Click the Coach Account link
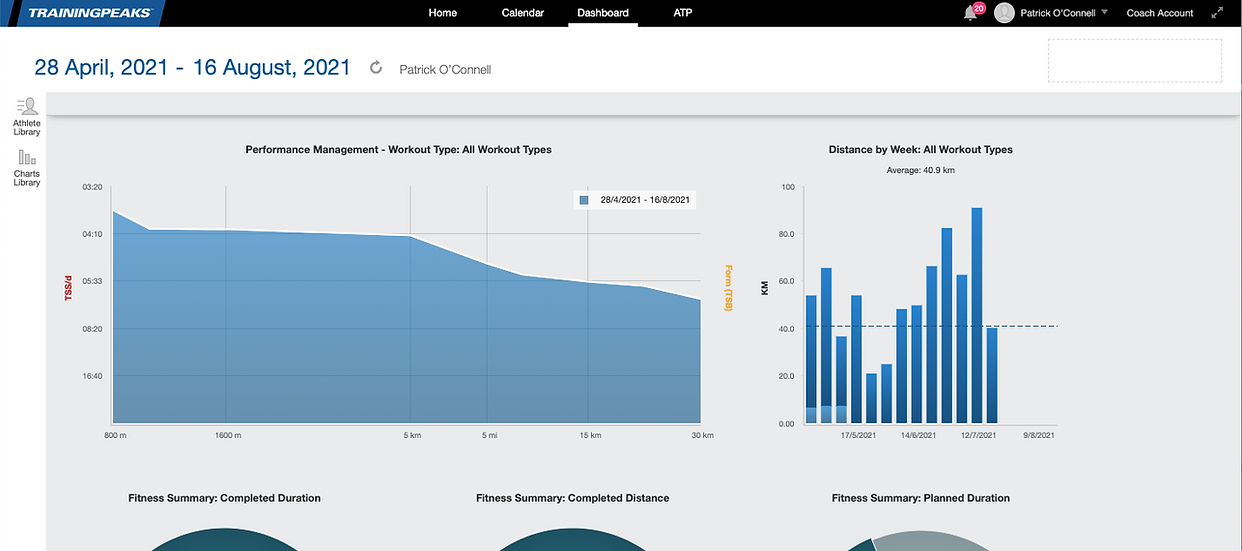The height and width of the screenshot is (551, 1242). point(1160,13)
